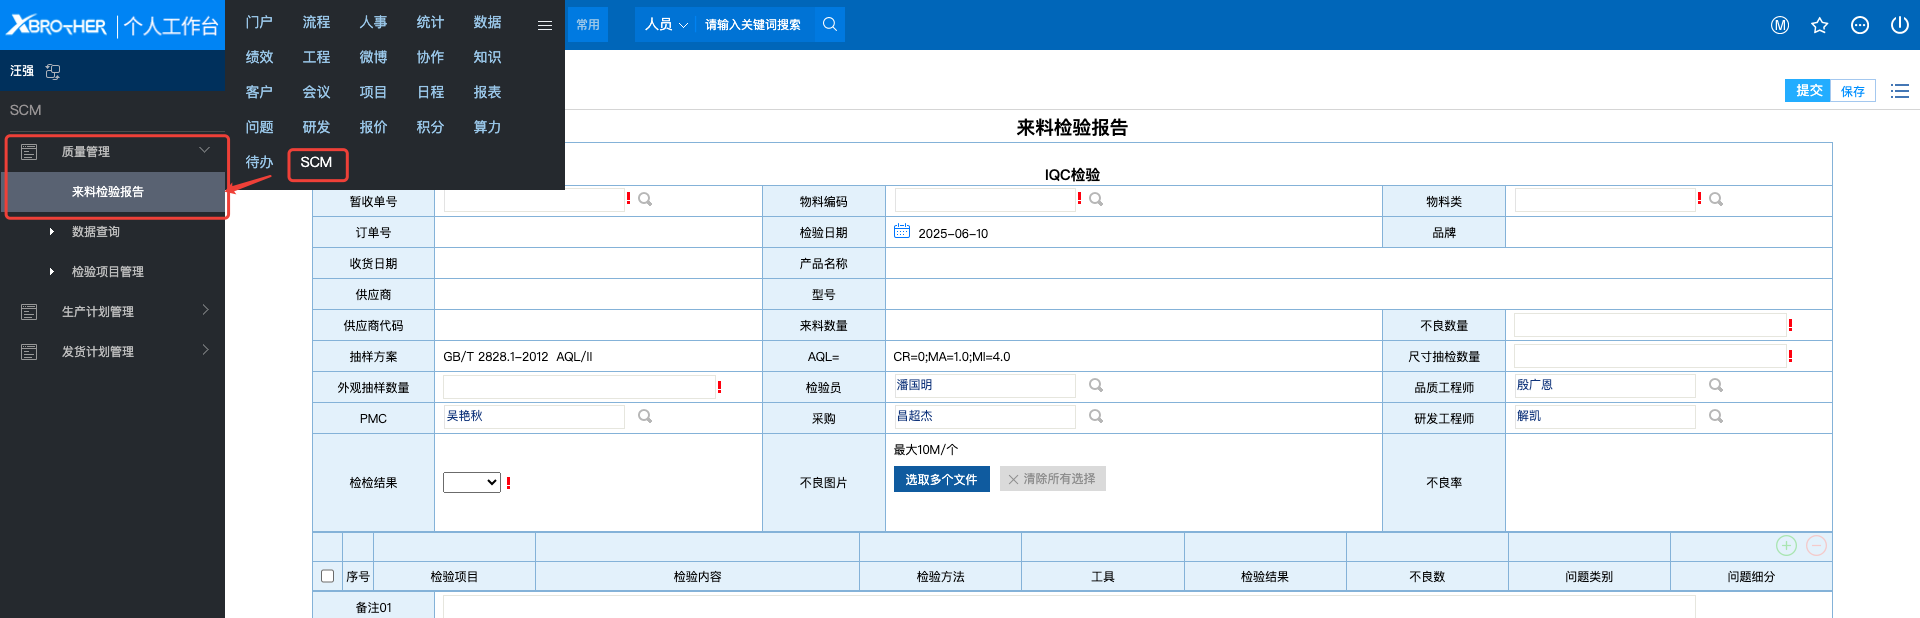Click the hamburger icon in module menu
Screen dimensions: 1920x618
pyautogui.click(x=544, y=25)
